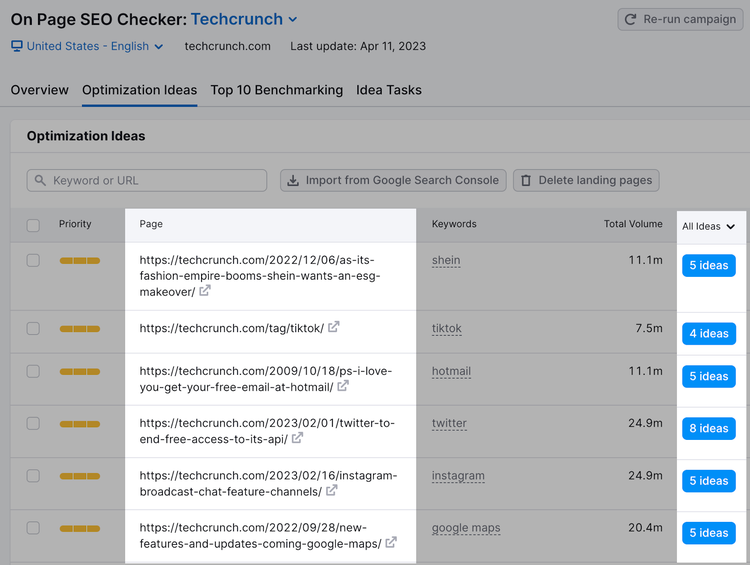750x565 pixels.
Task: Click the priority bars for the instagram row
Action: [80, 476]
